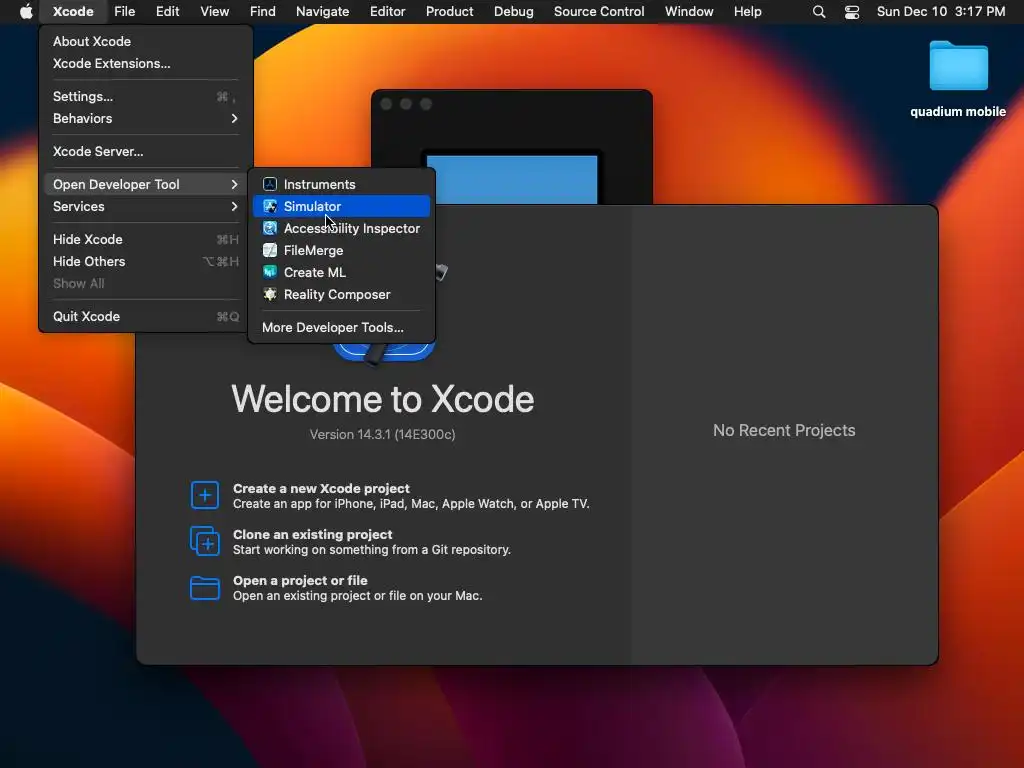
Task: Click the Simulator app icon in submenu
Action: (270, 206)
